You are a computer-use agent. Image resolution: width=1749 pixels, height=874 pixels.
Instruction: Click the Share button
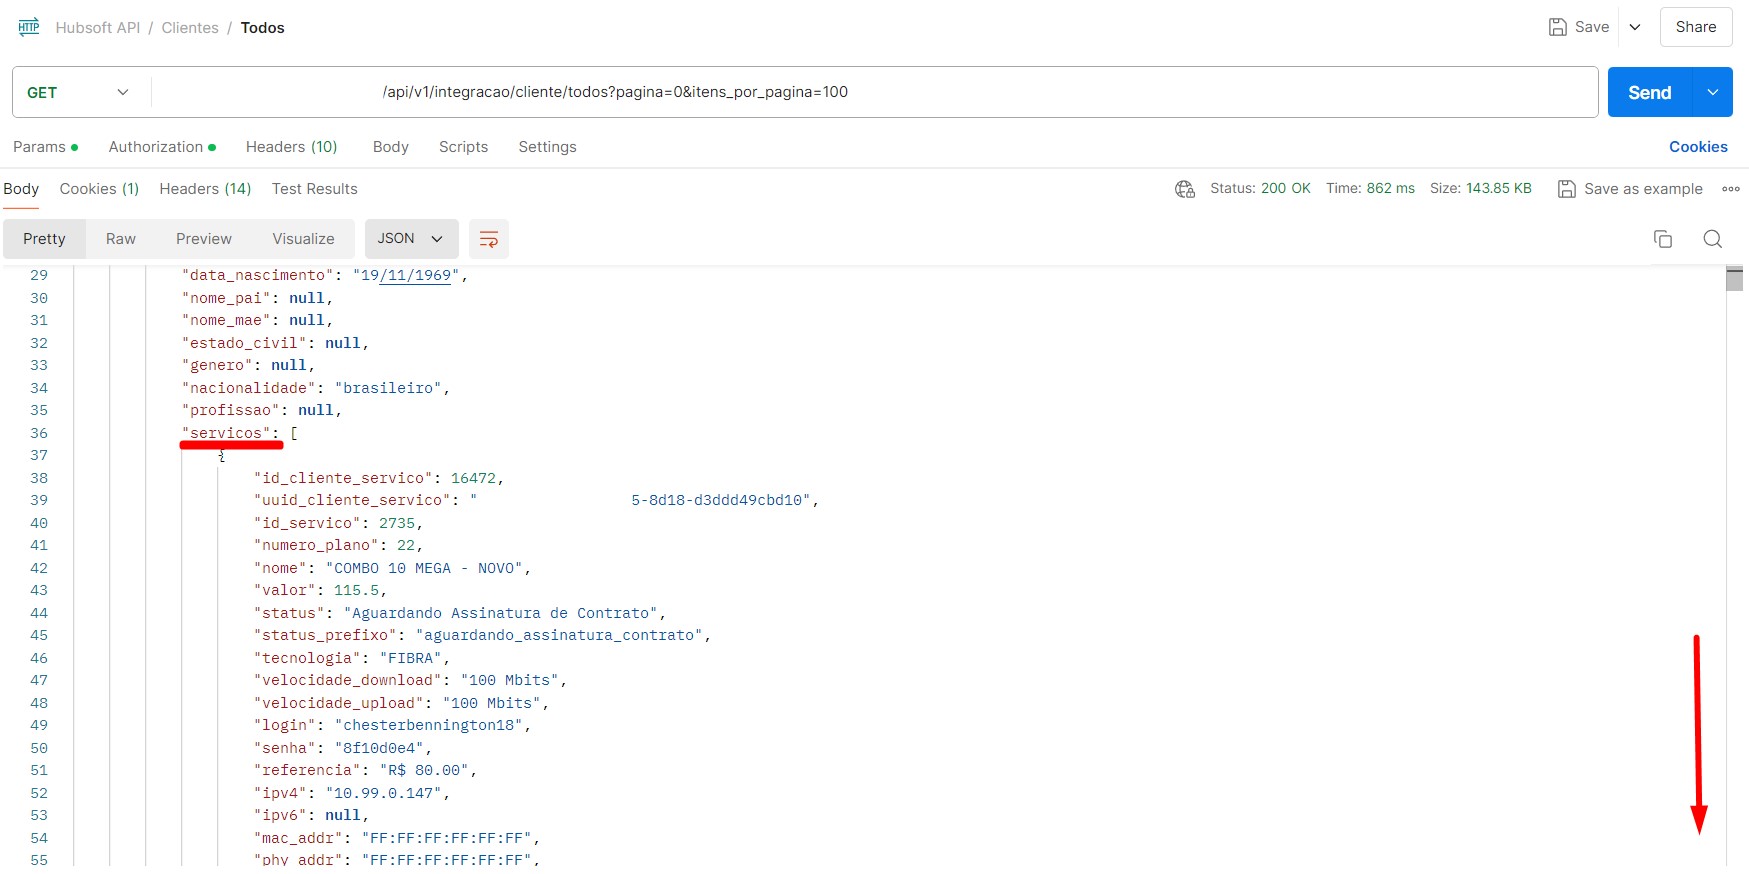click(1696, 27)
